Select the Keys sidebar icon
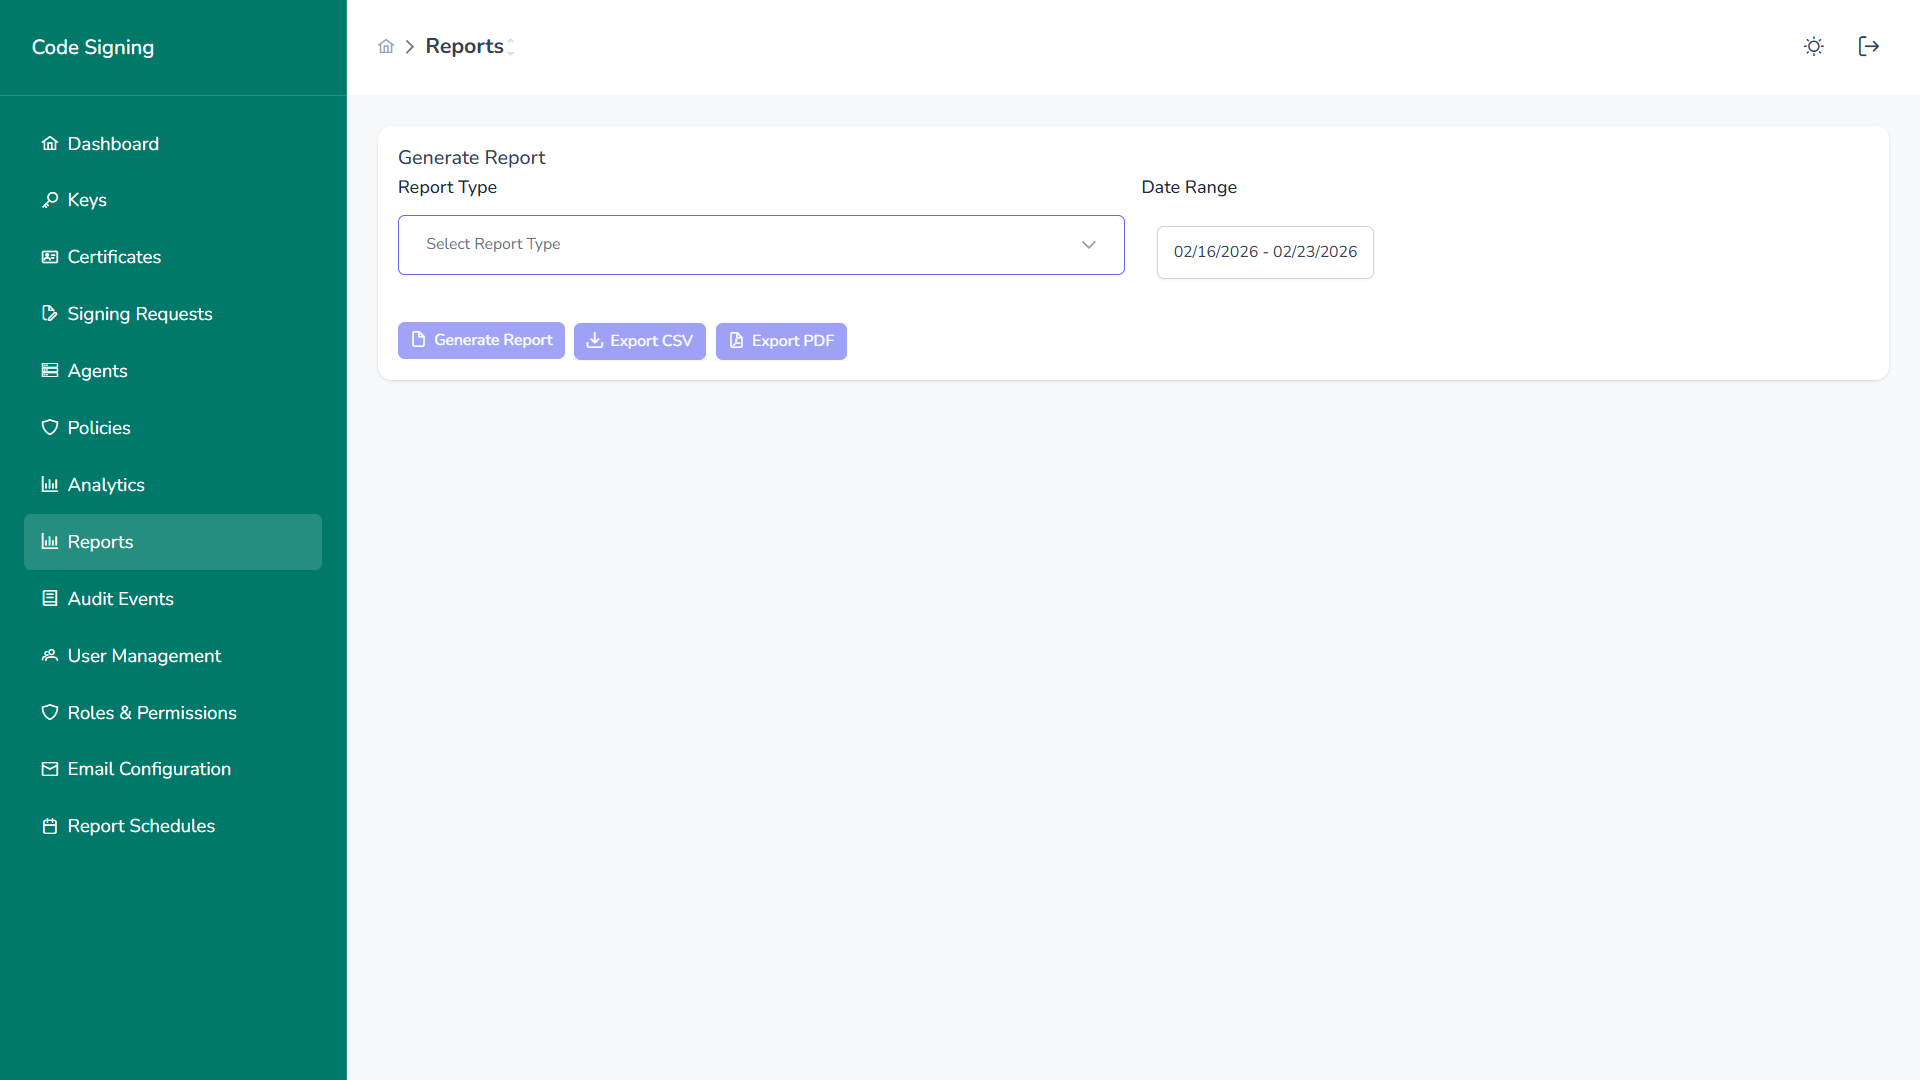 (x=49, y=199)
